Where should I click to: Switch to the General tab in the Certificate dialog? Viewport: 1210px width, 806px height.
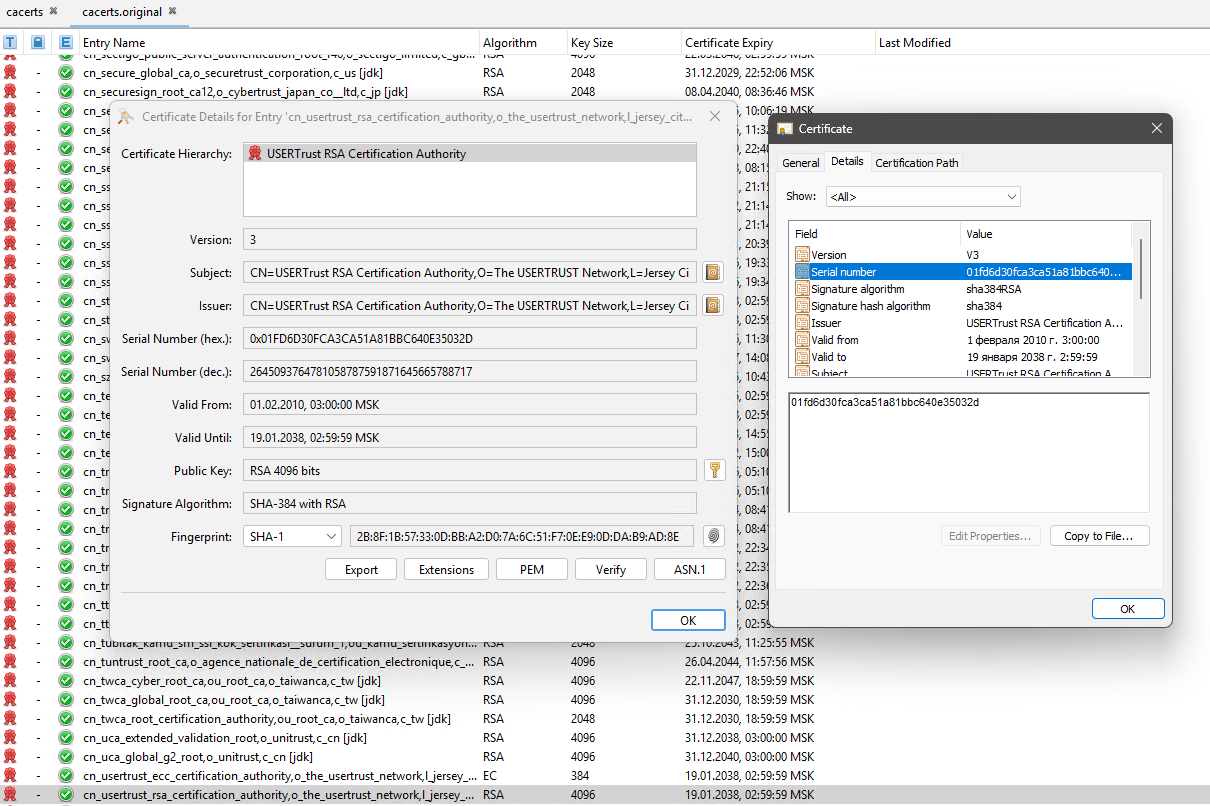tap(800, 163)
